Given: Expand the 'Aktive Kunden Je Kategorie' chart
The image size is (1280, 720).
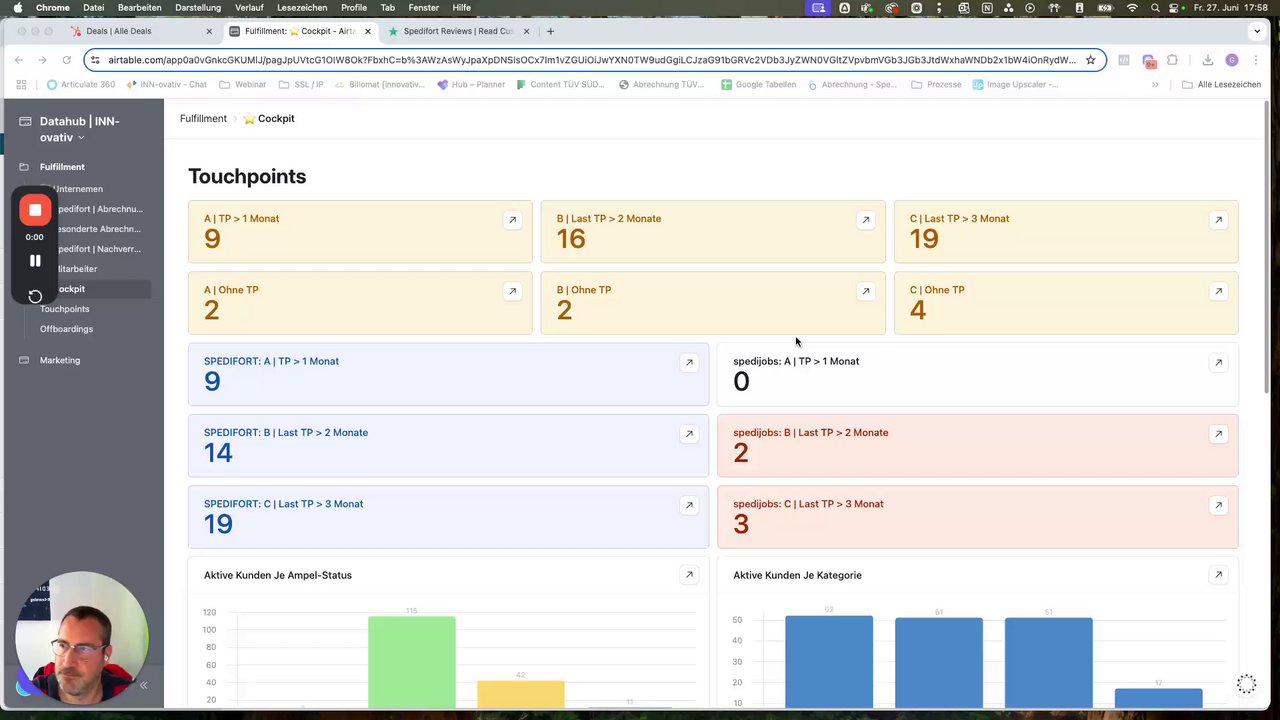Looking at the screenshot, I should (1218, 575).
